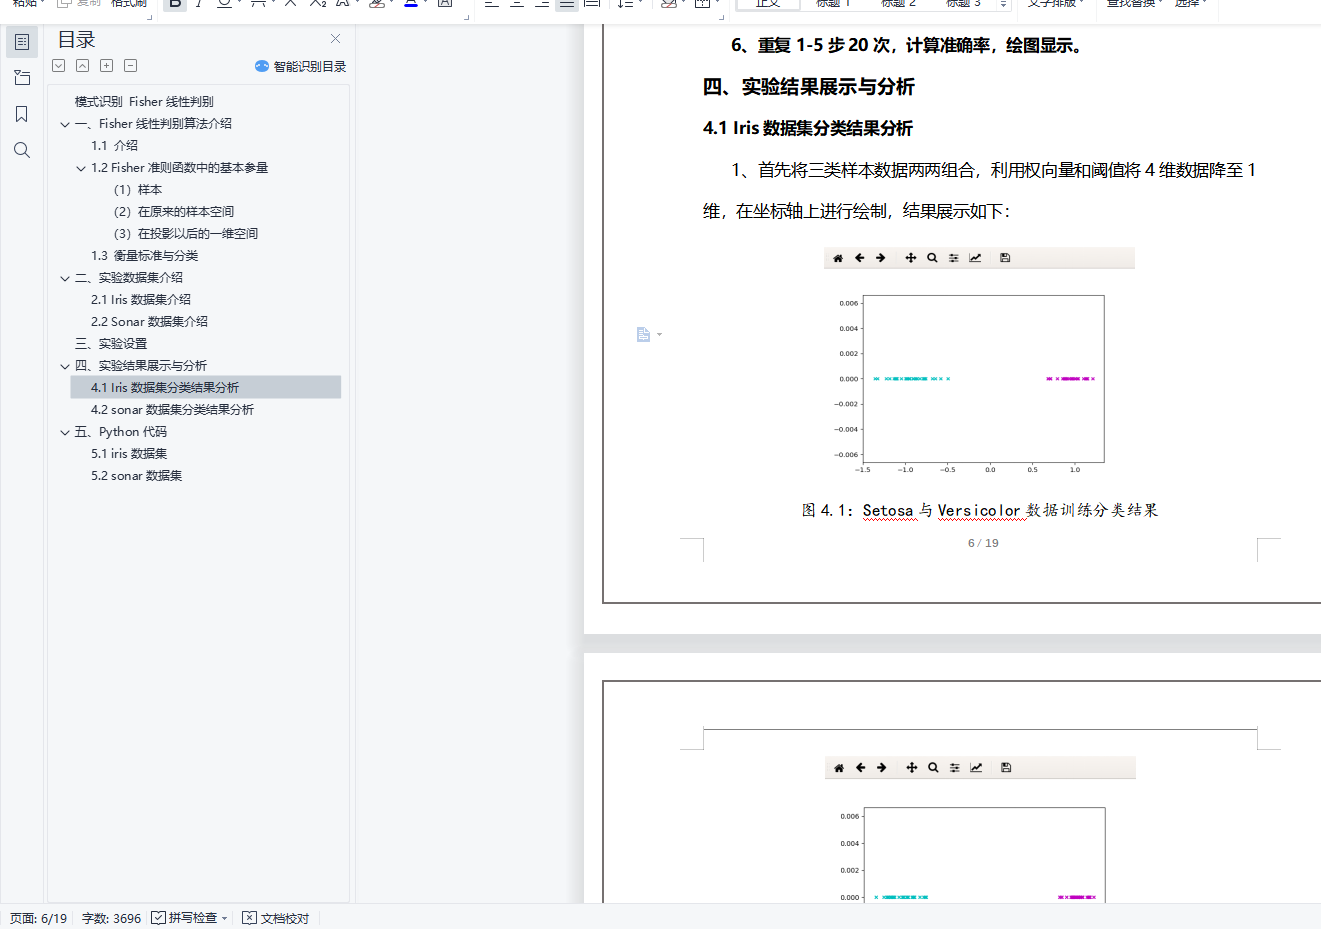
Task: Click the save disk icon in figure 4.1 toolbar
Action: coord(1005,258)
